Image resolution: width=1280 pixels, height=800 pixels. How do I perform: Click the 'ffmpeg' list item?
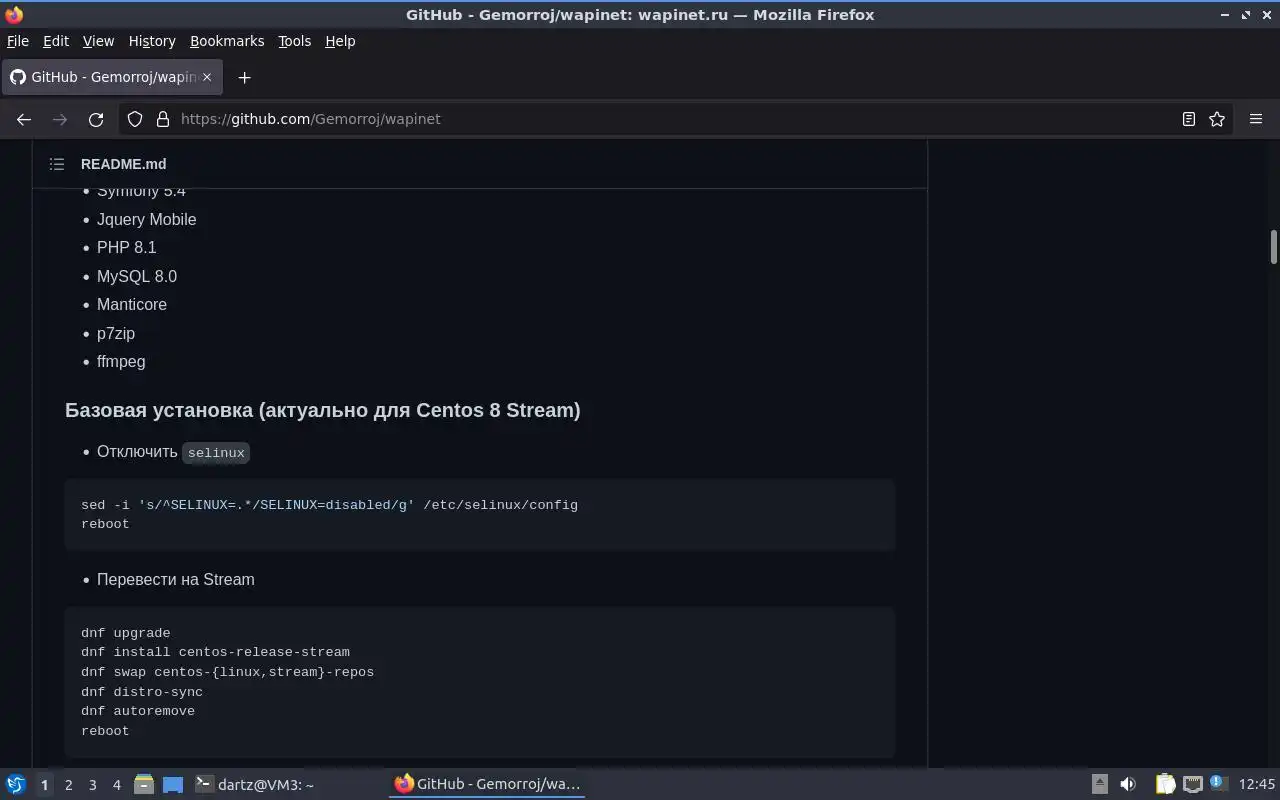tap(121, 362)
